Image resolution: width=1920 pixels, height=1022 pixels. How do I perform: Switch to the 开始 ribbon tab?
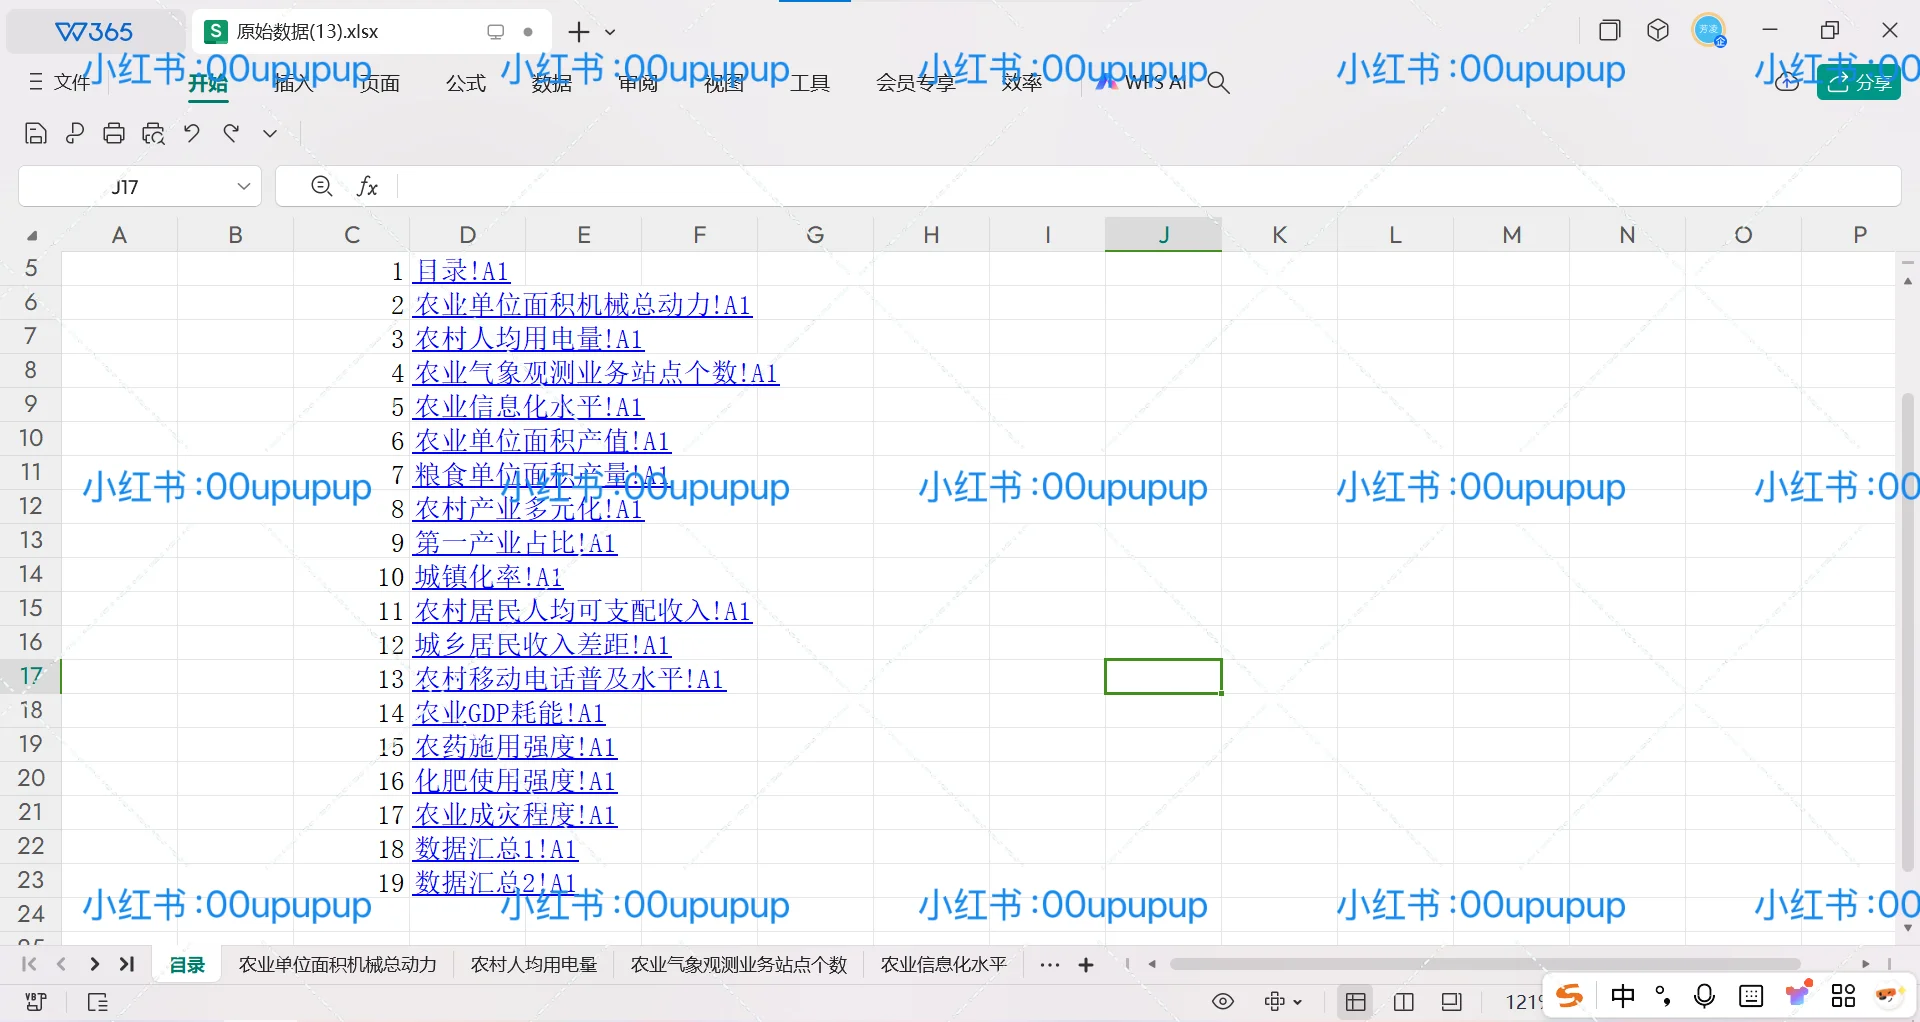(208, 83)
